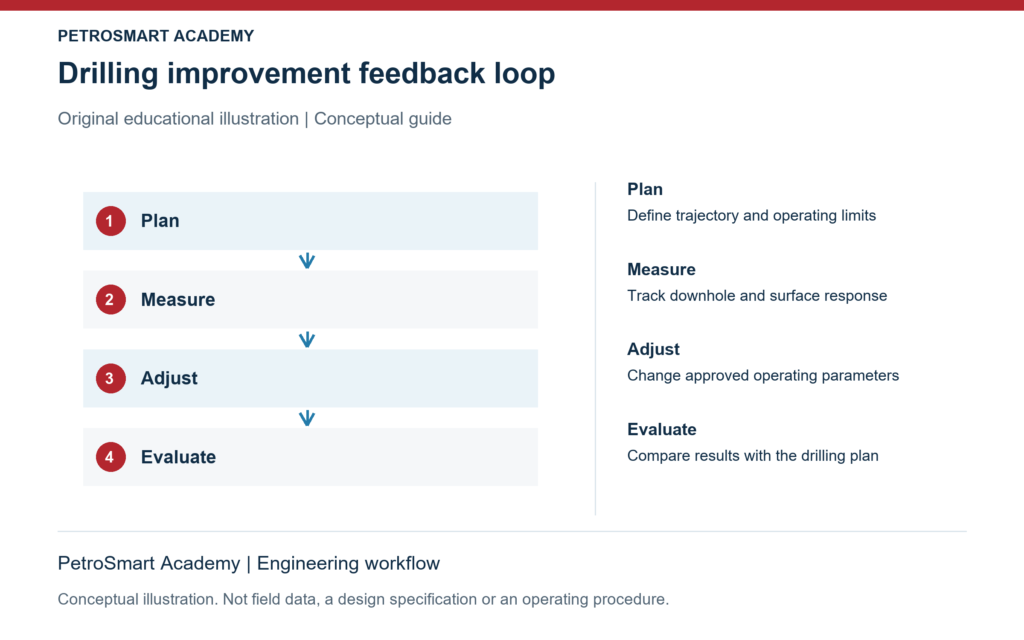Click the Adjust heading in the description list
Image resolution: width=1024 pixels, height=640 pixels.
point(653,349)
